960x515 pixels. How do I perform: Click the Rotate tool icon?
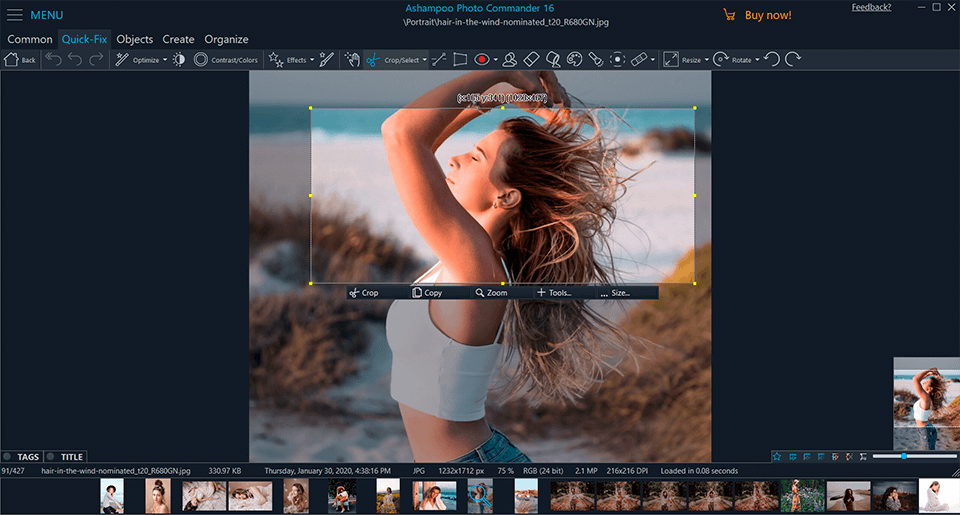721,59
